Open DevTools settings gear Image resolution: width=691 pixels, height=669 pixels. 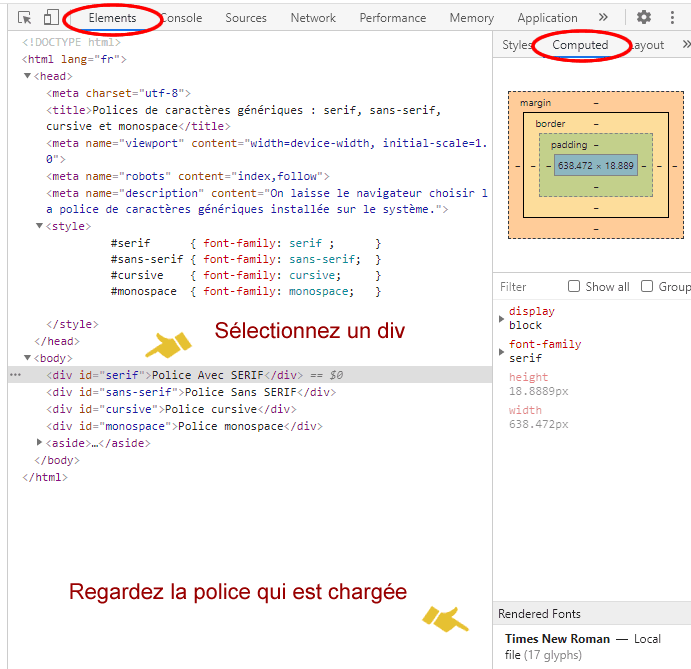[643, 18]
